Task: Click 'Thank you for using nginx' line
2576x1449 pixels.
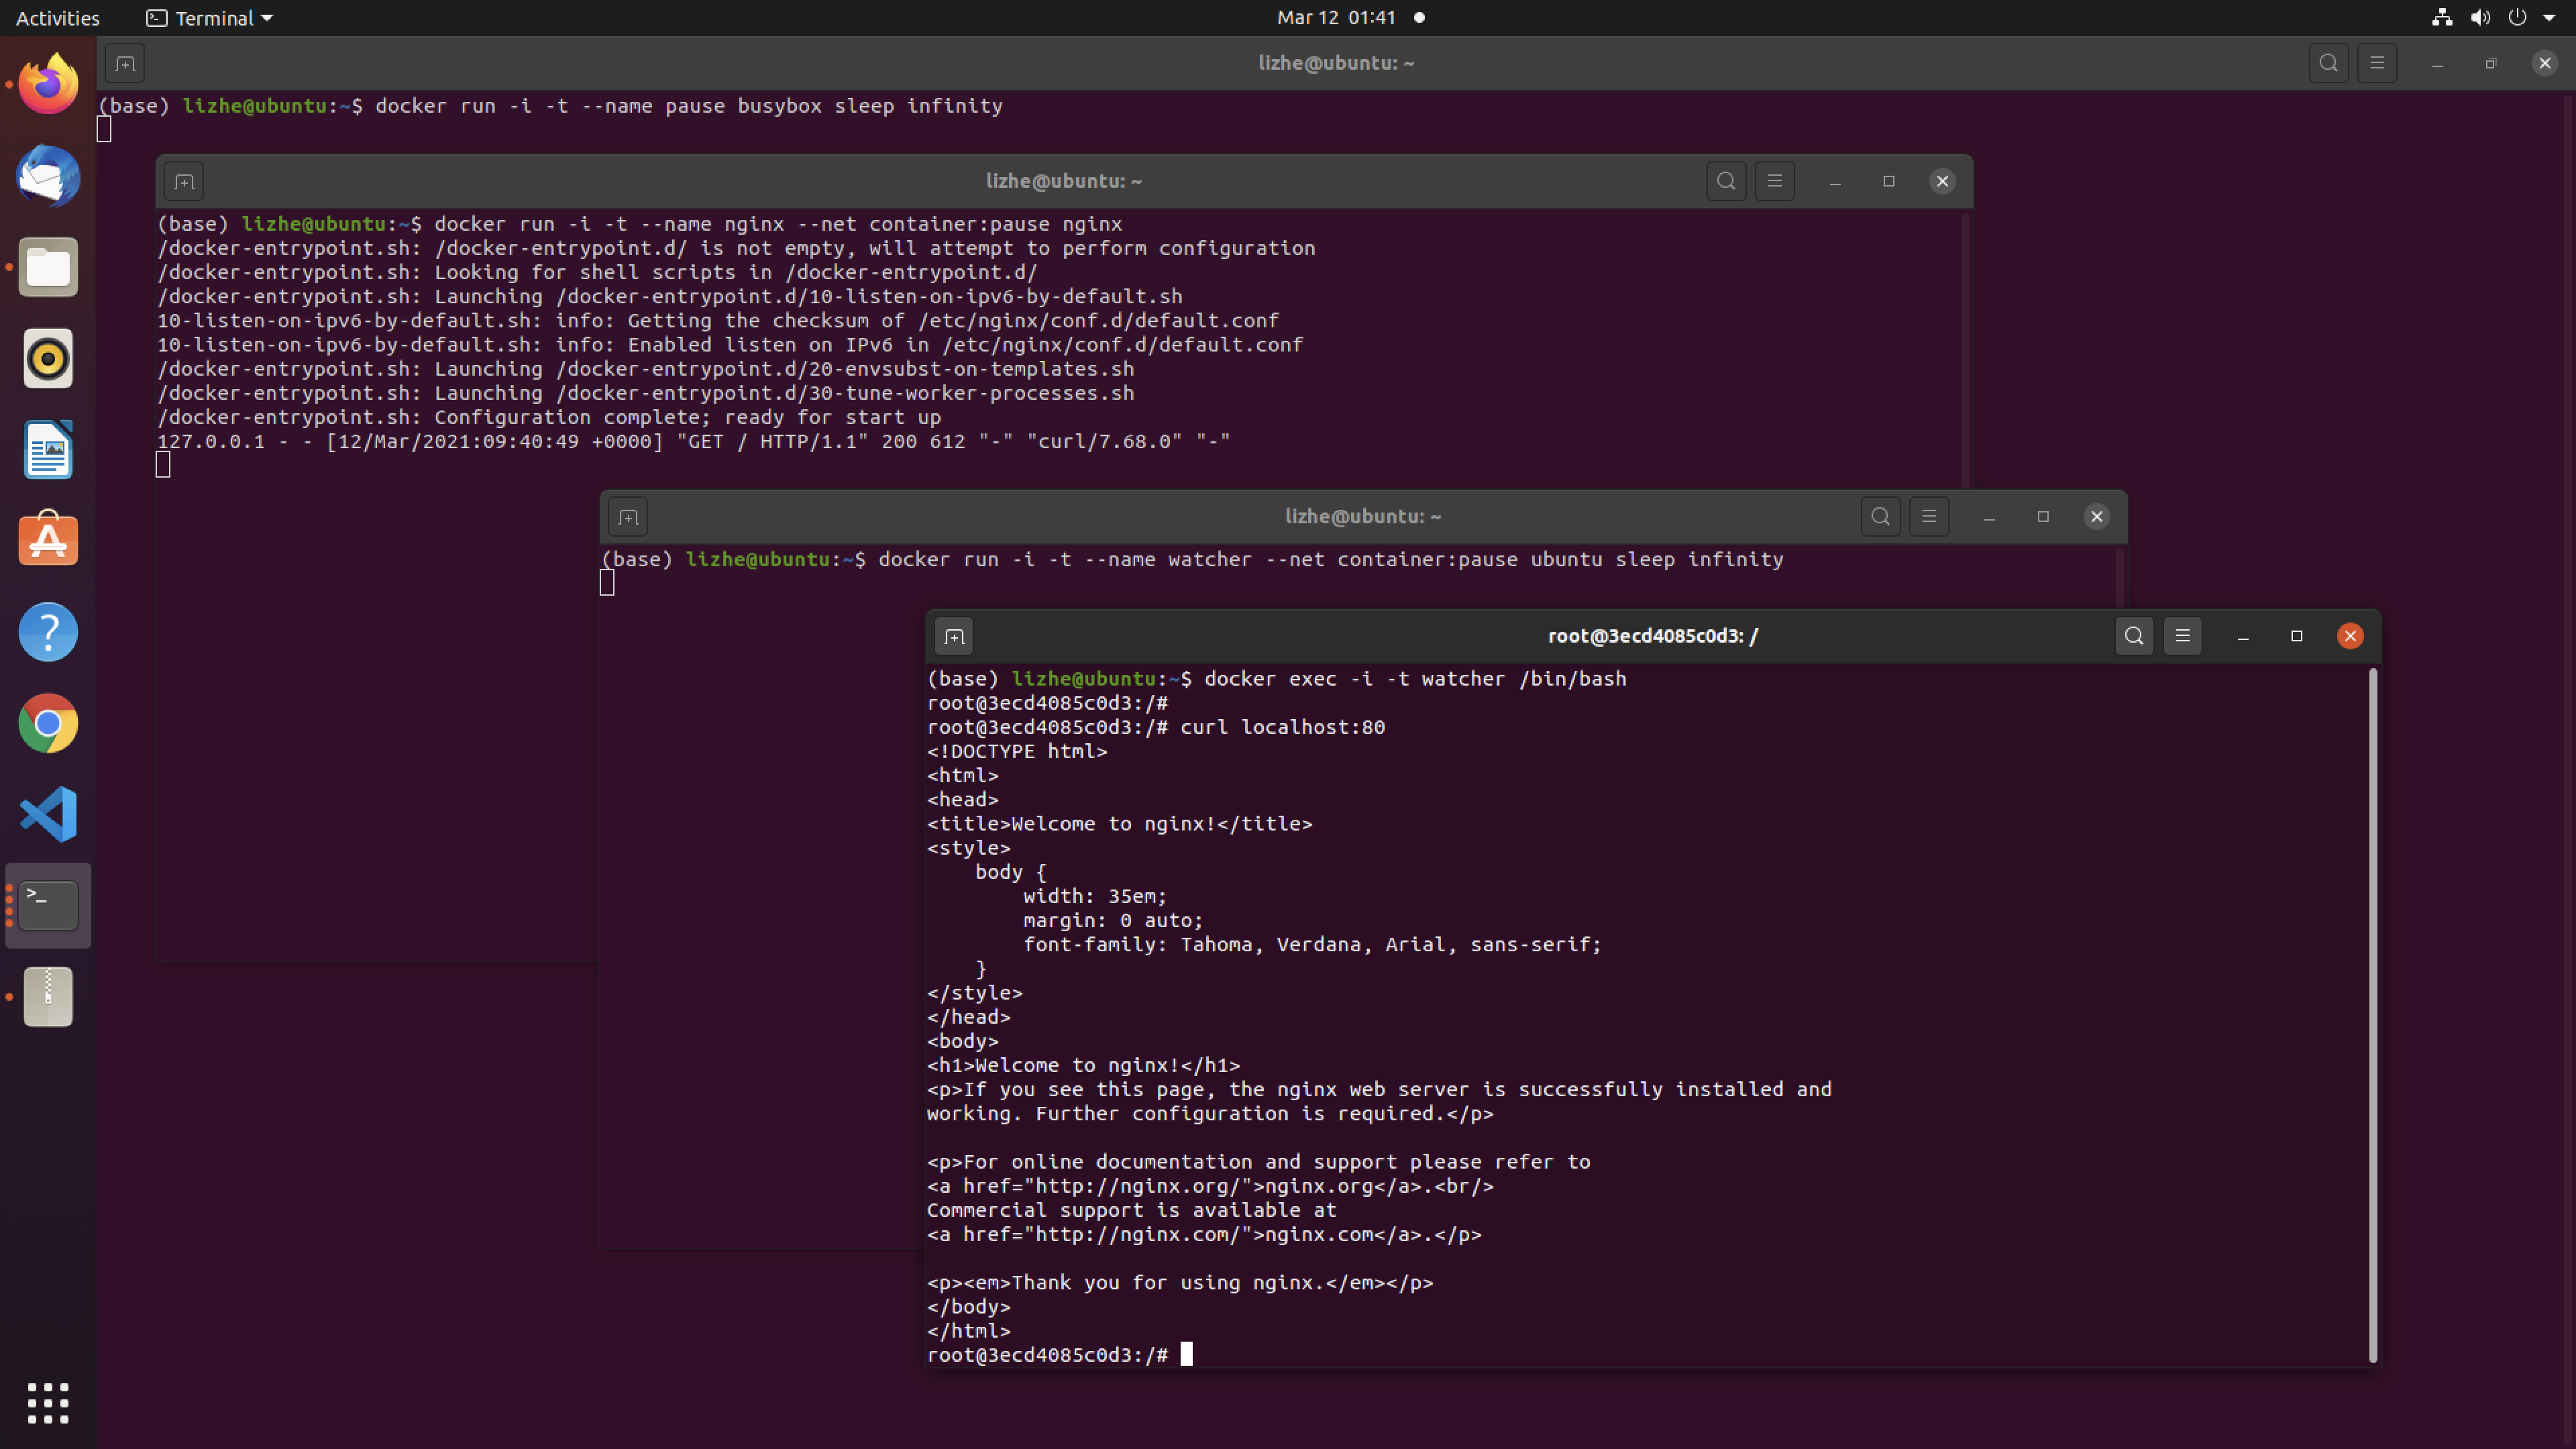Action: click(1180, 1283)
